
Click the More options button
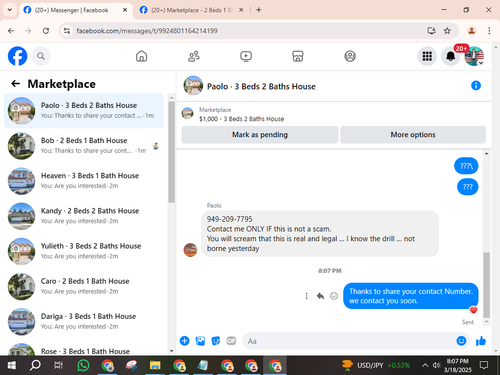pos(413,135)
